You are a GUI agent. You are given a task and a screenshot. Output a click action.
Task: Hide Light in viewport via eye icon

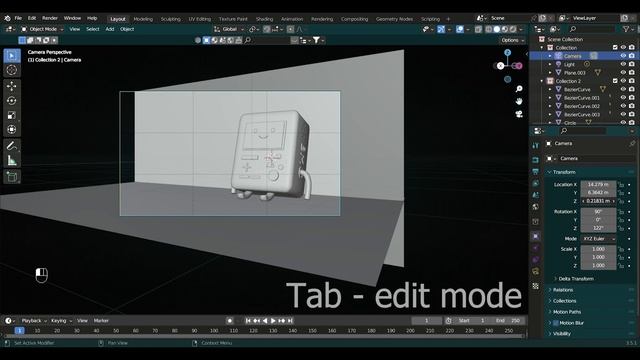623,64
